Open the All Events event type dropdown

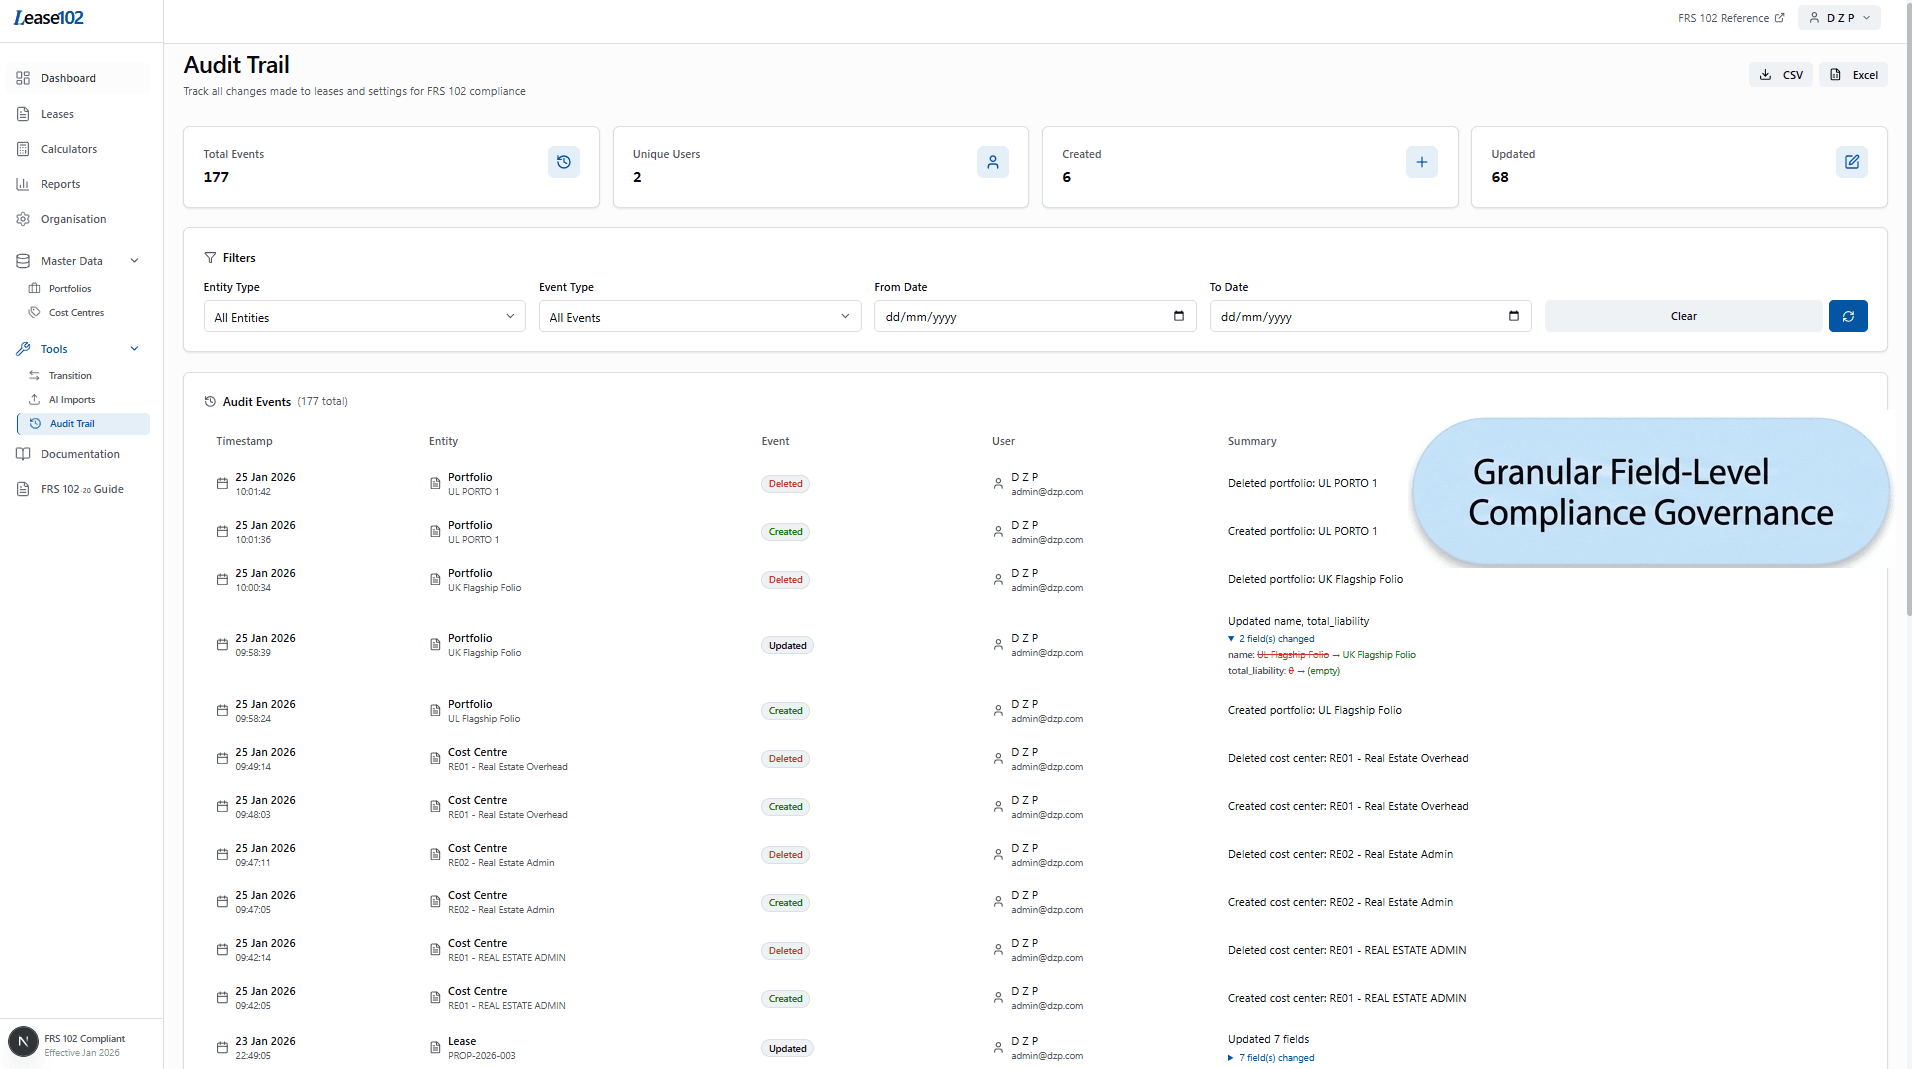coord(699,316)
